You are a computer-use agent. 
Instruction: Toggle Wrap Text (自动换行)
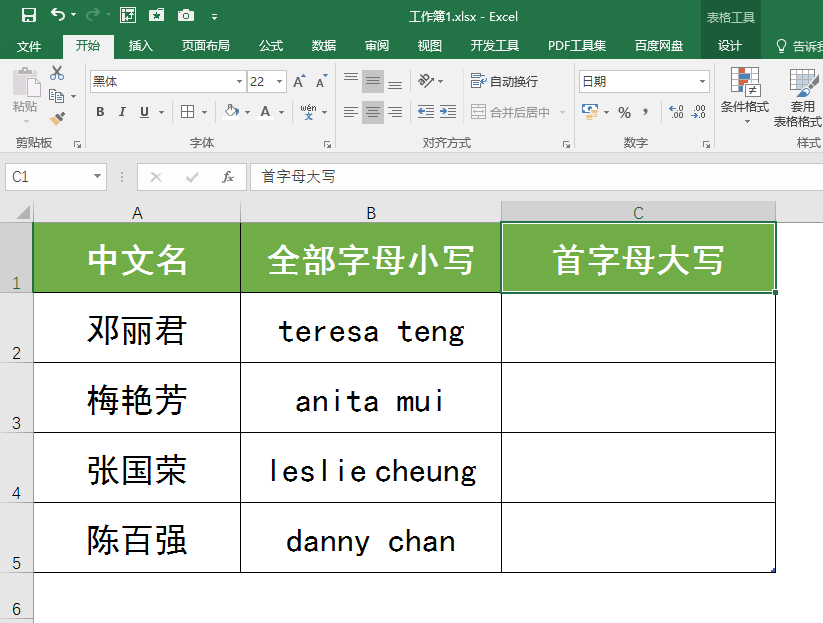(504, 81)
